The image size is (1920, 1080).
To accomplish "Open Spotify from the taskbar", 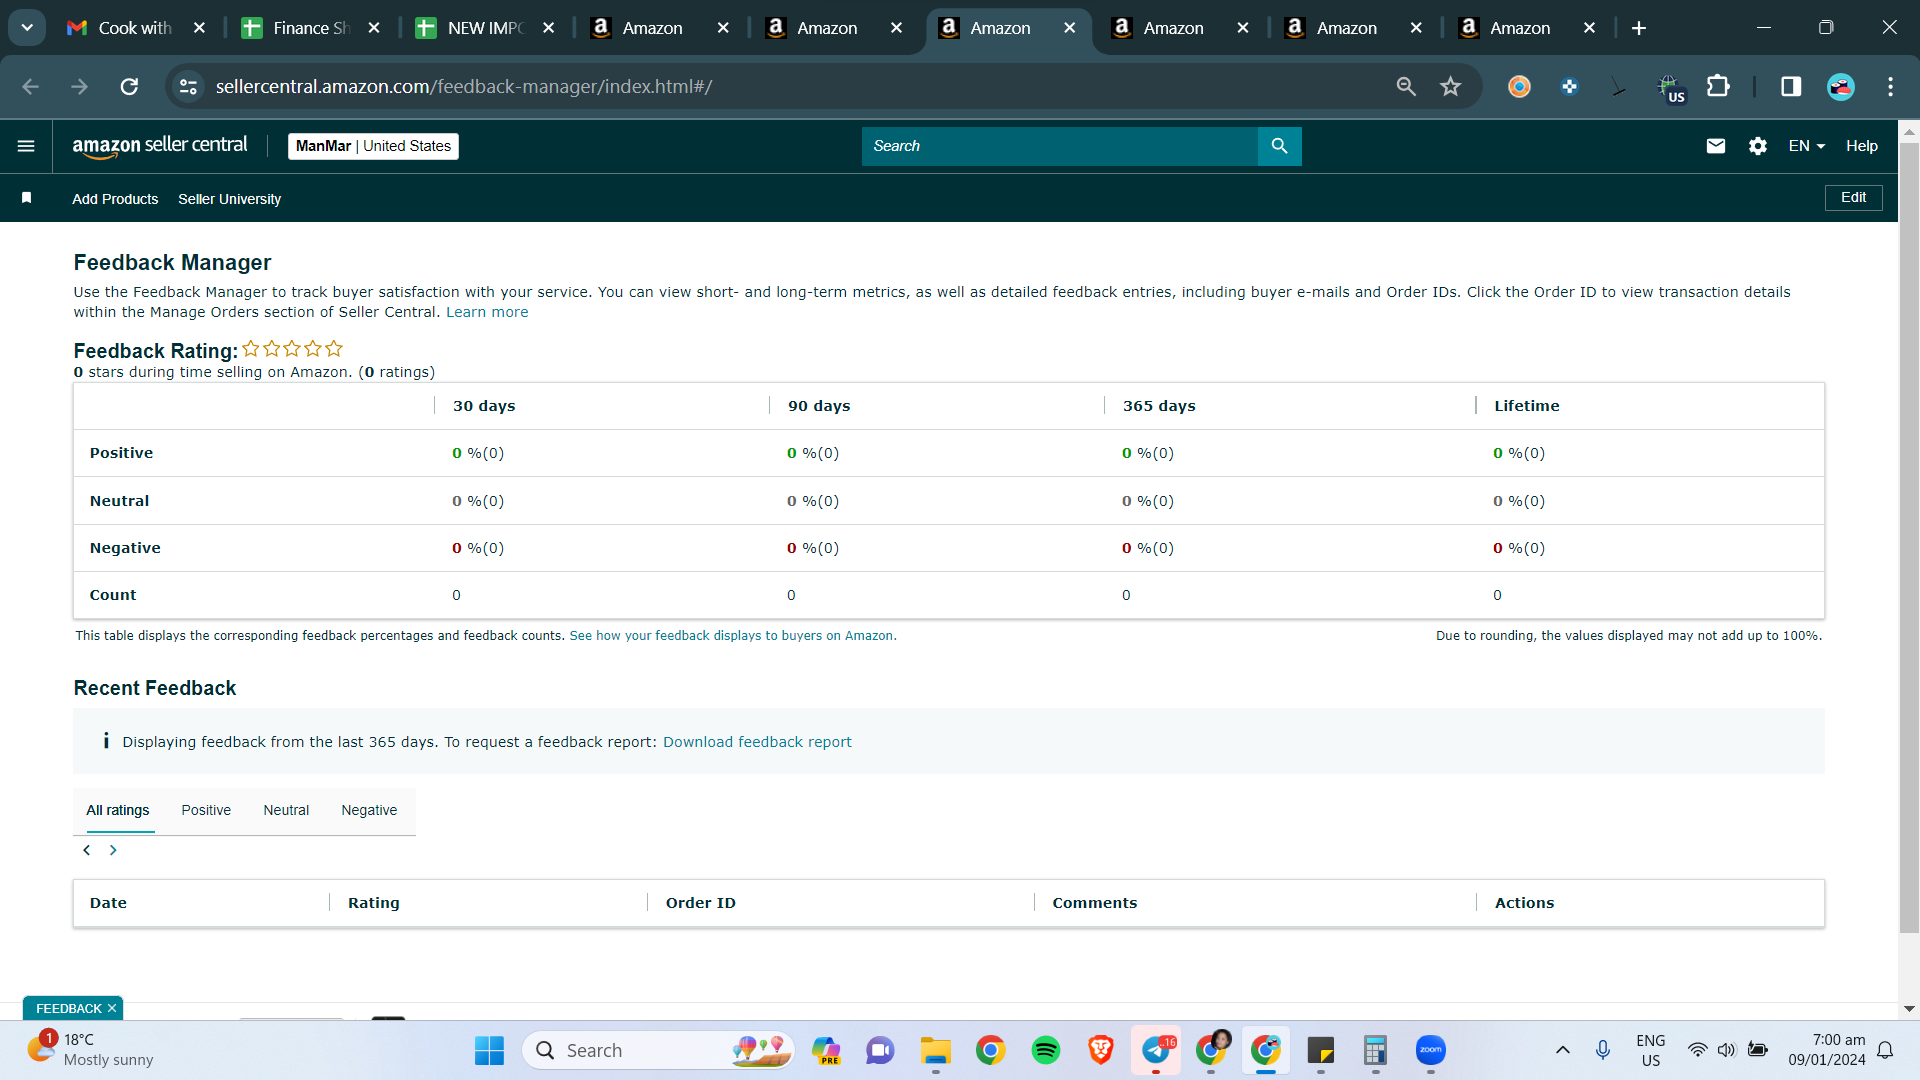I will coord(1045,1050).
